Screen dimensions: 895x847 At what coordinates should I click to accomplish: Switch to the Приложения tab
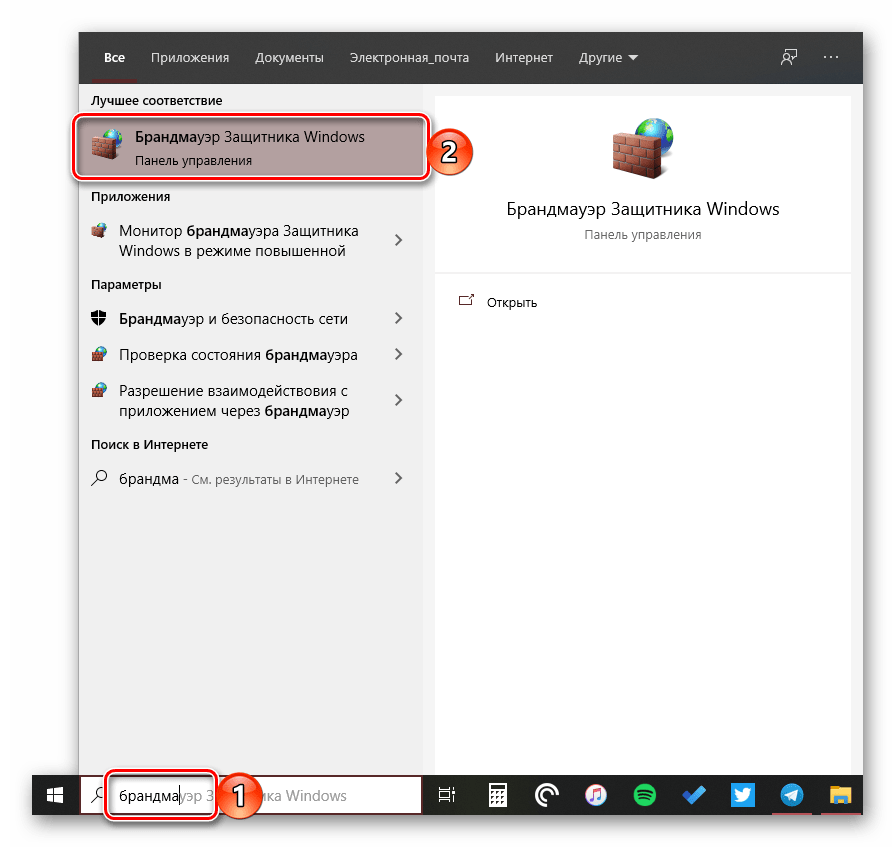coord(190,58)
